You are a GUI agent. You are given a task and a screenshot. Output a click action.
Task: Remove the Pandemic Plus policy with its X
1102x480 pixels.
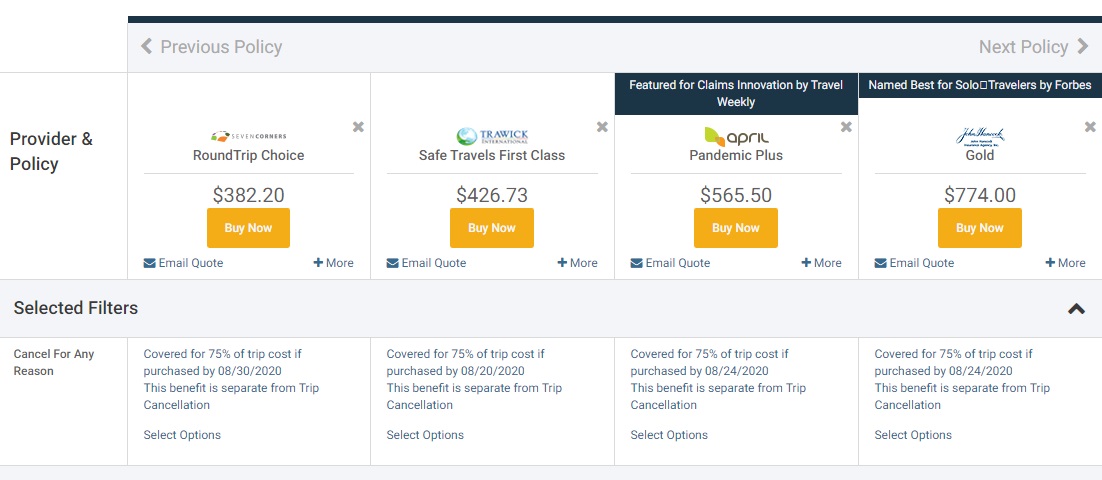846,127
